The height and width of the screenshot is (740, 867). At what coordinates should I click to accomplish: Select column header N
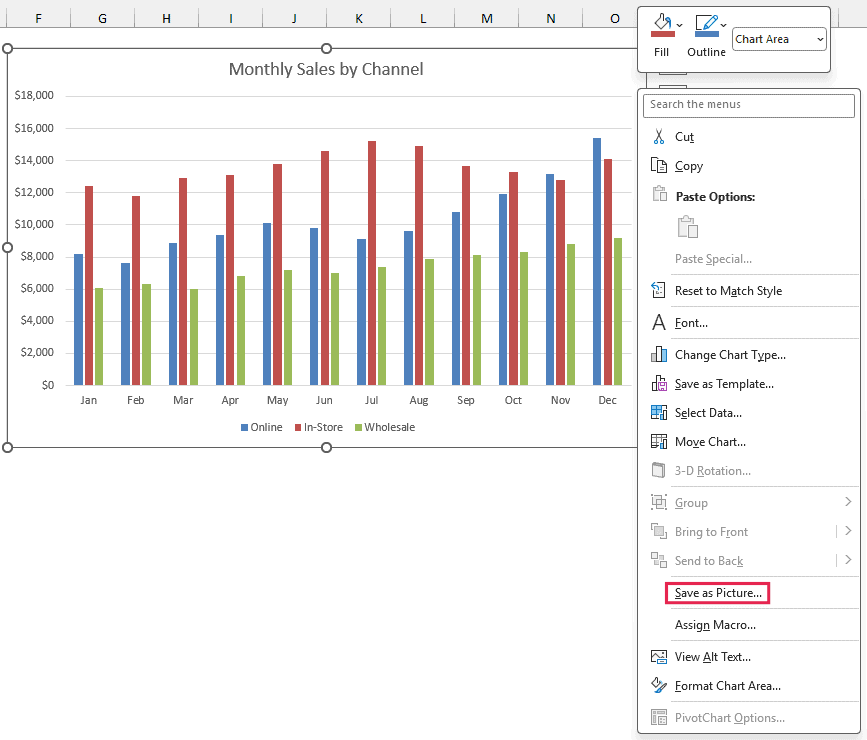click(551, 18)
